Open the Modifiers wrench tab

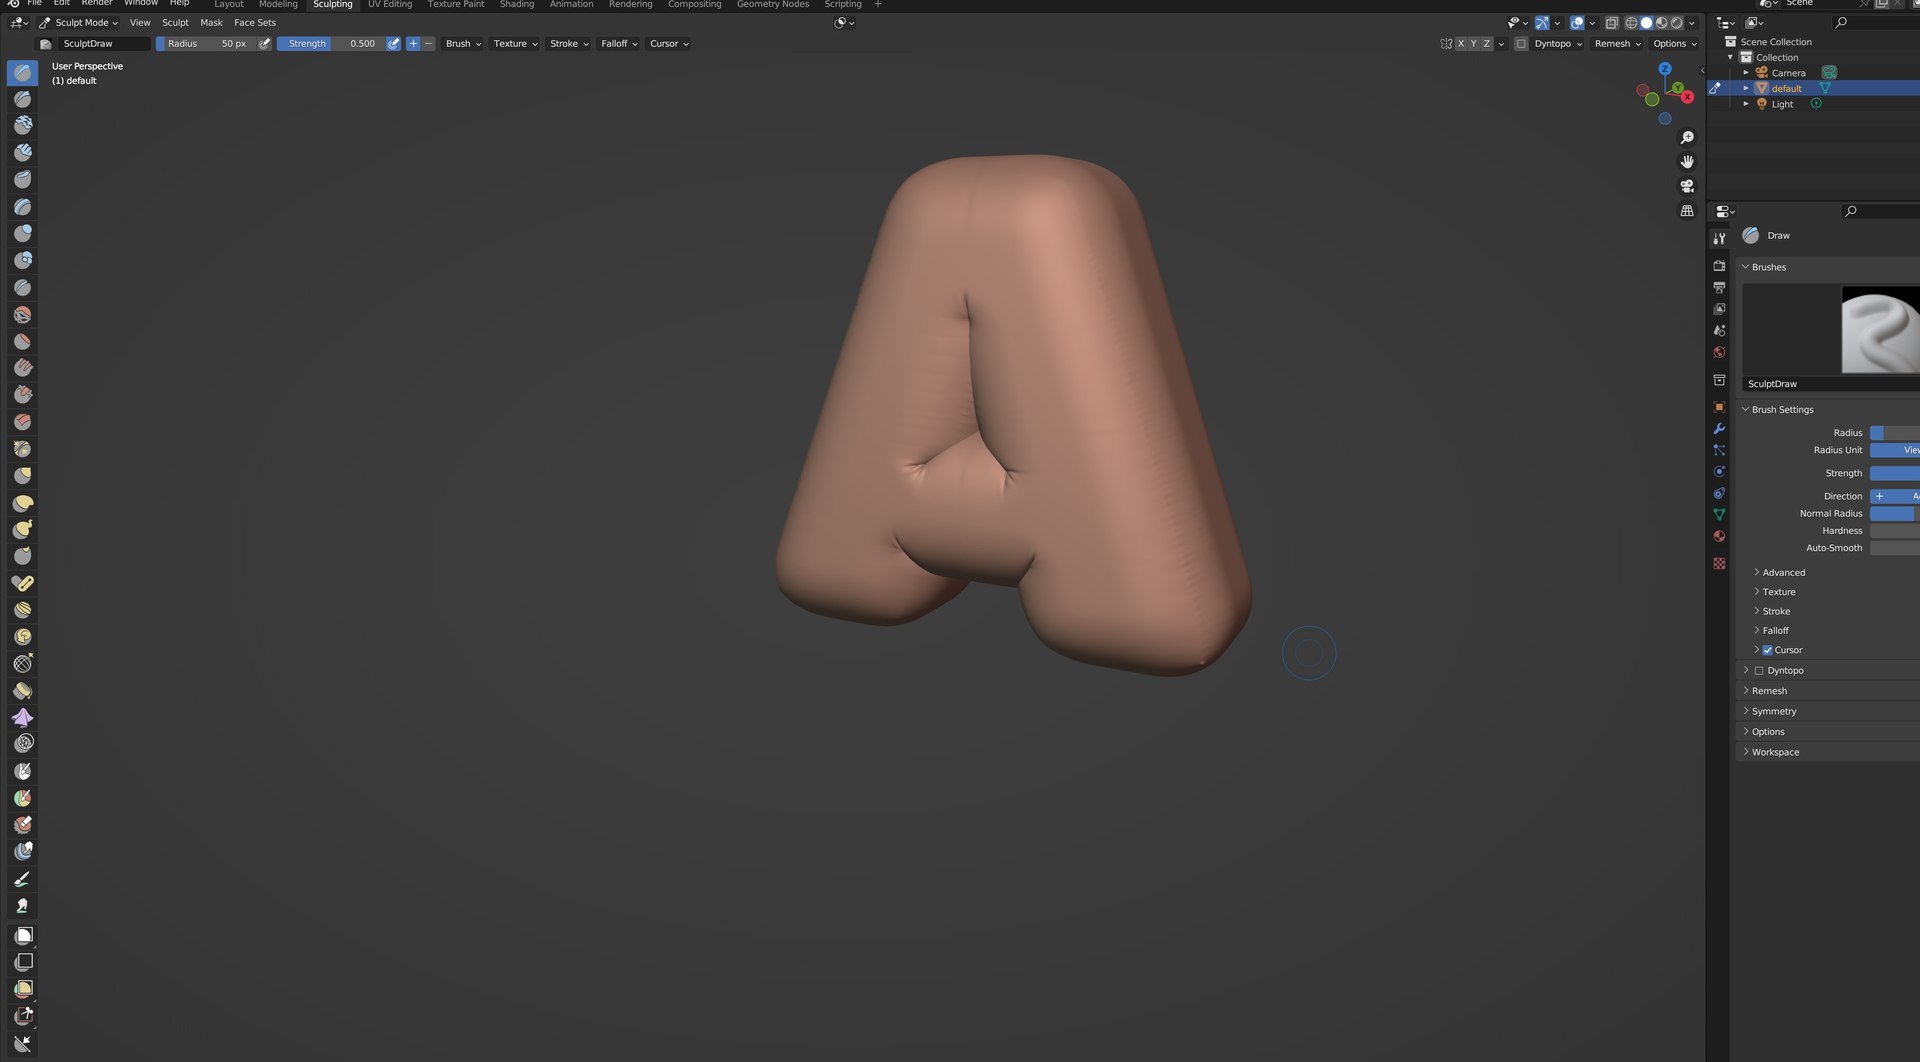(1719, 428)
